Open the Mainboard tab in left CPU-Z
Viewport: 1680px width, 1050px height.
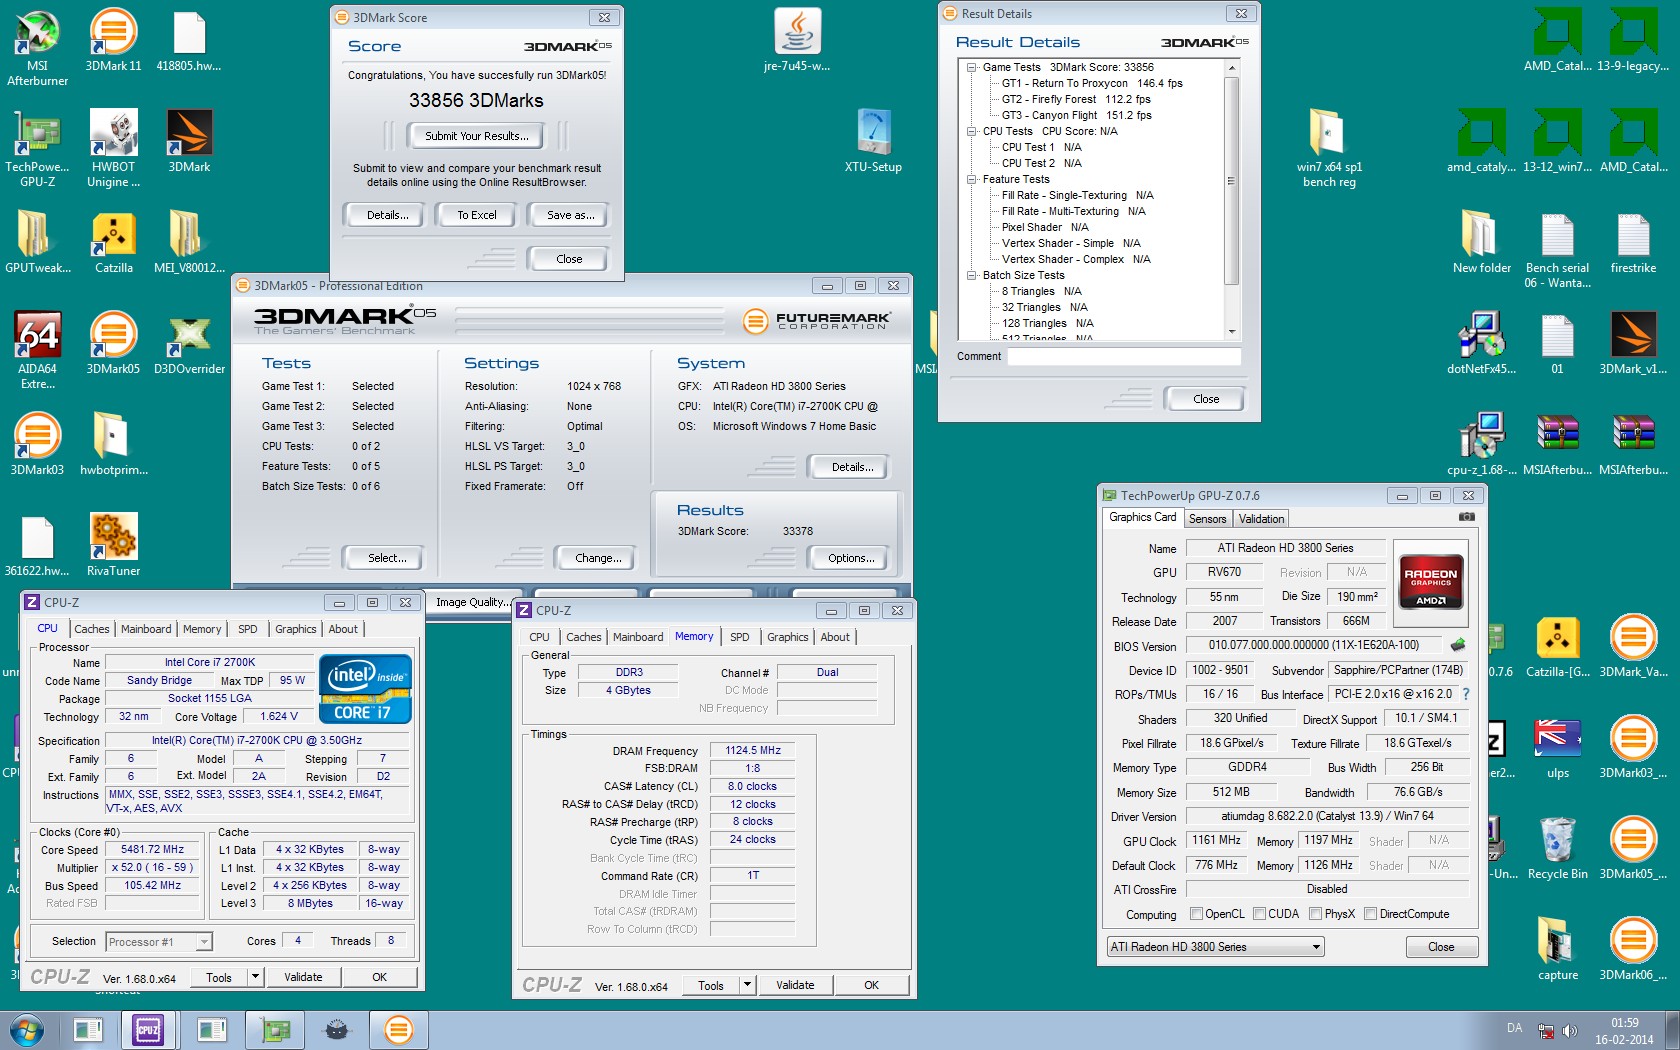pos(146,629)
